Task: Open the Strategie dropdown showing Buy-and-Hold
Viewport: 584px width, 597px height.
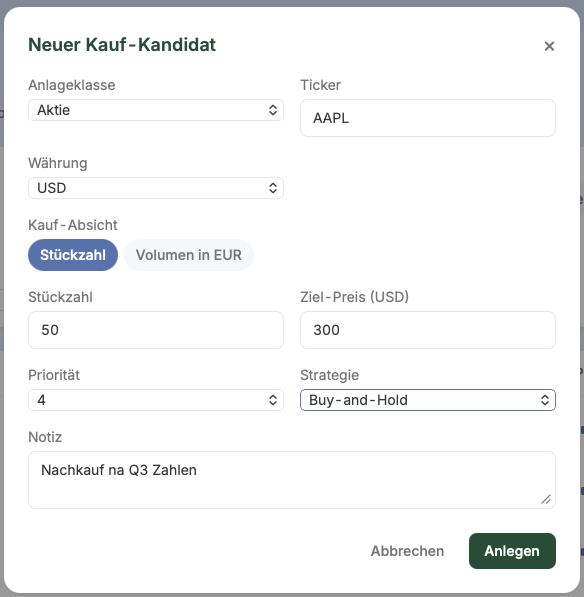Action: 428,400
